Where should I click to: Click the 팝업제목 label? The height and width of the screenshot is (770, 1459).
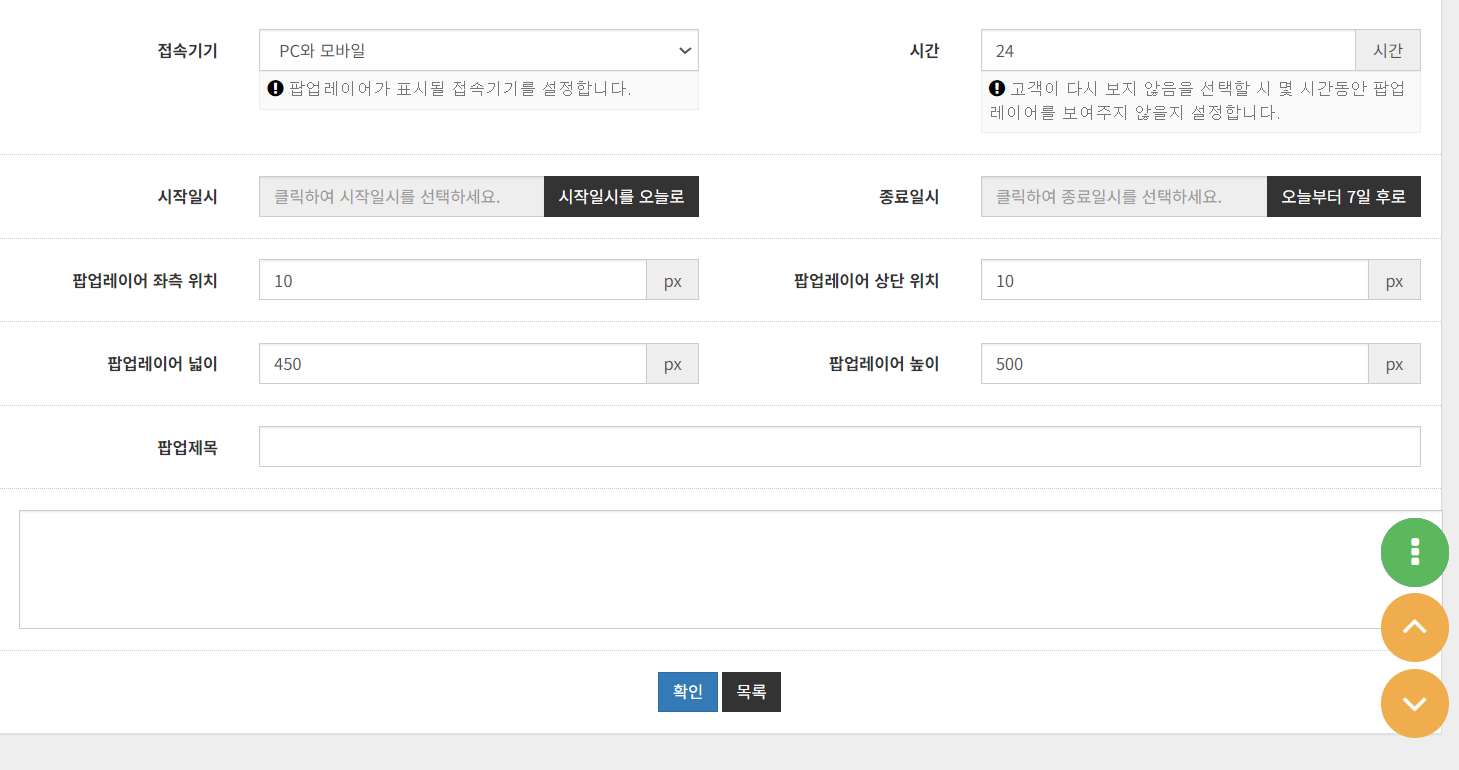pyautogui.click(x=187, y=447)
